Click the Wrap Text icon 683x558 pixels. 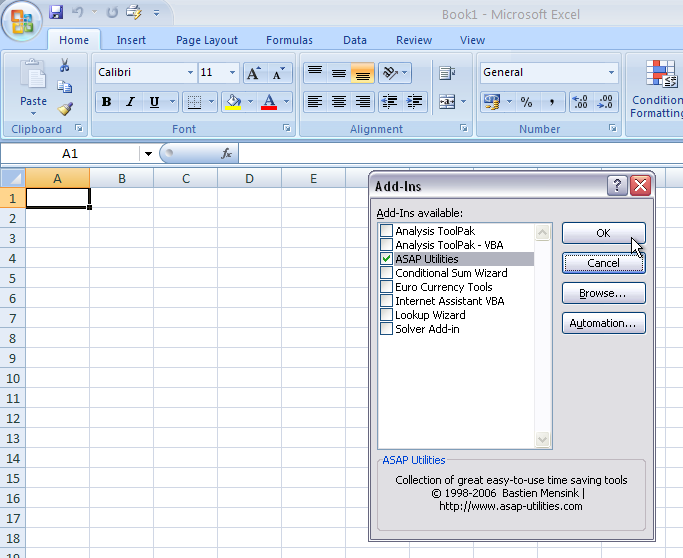447,73
